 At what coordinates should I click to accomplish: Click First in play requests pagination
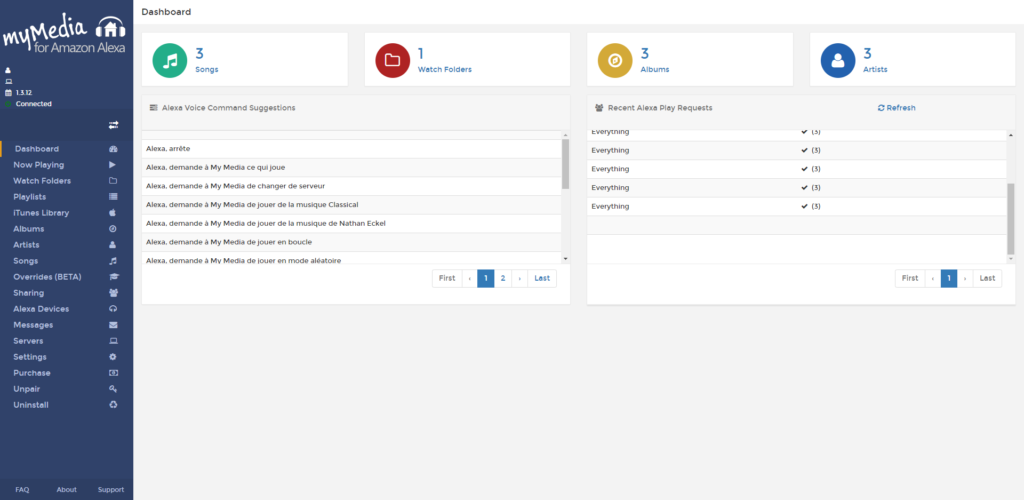(910, 278)
